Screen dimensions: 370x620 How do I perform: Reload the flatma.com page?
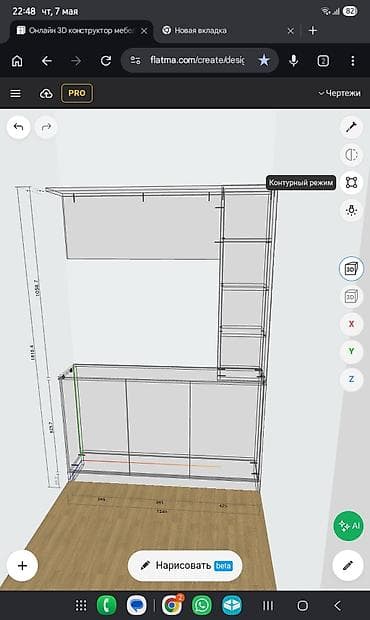(x=106, y=61)
